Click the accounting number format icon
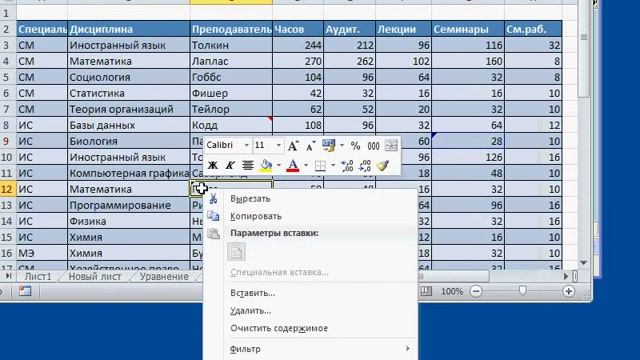 [x=329, y=145]
